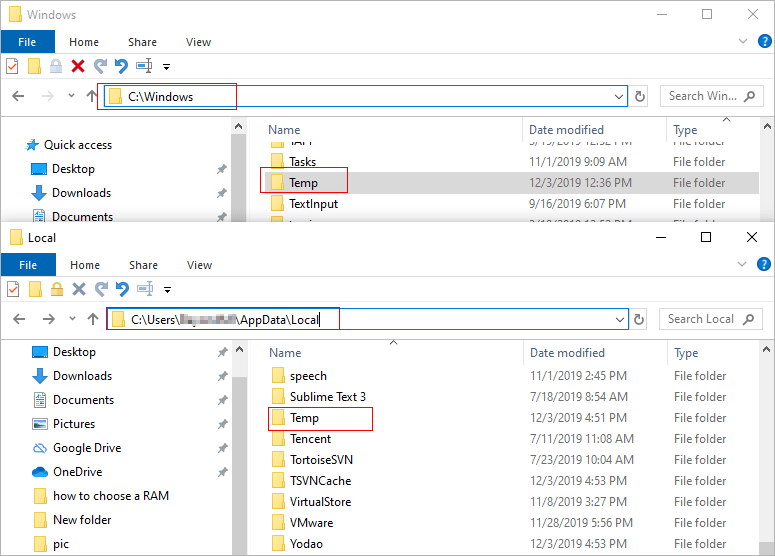775x556 pixels.
Task: Click New folder icon in Local window toolbar
Action: pos(35,289)
